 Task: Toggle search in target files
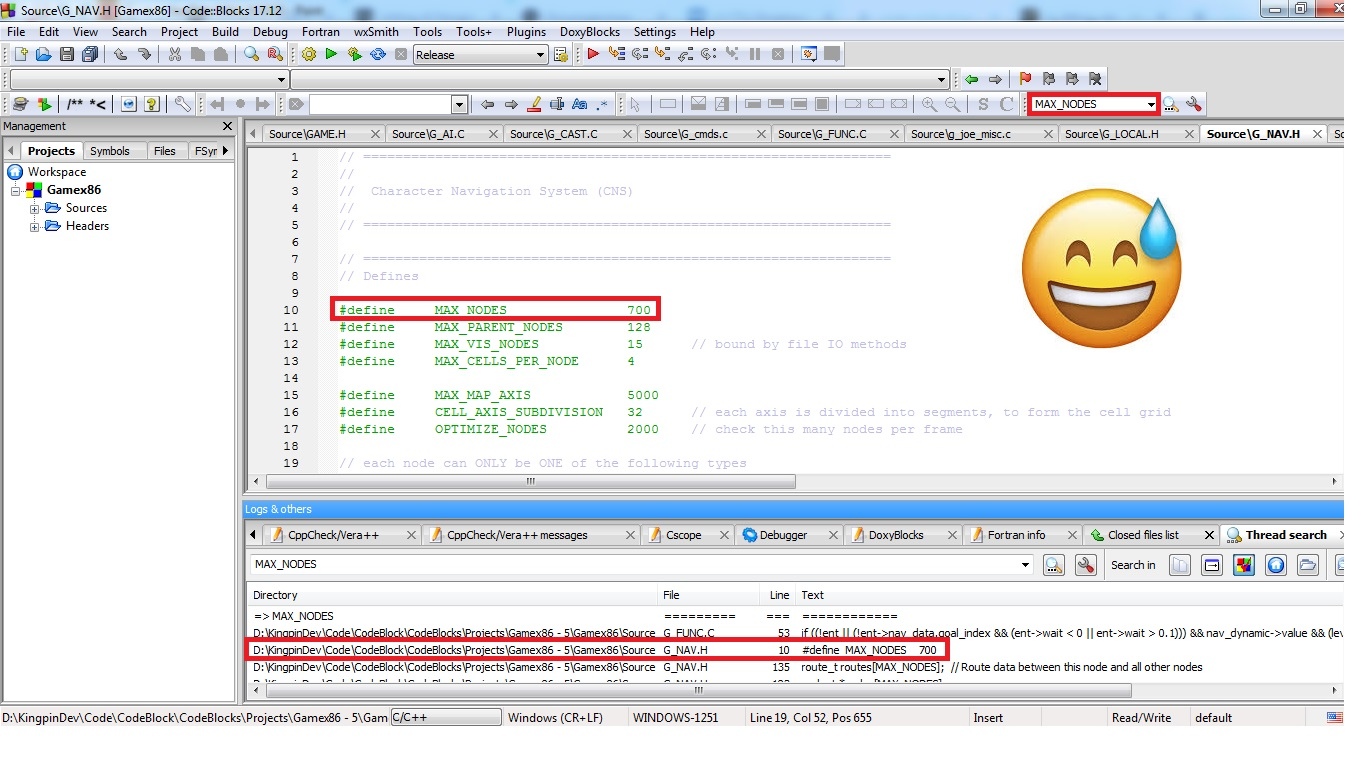1212,565
